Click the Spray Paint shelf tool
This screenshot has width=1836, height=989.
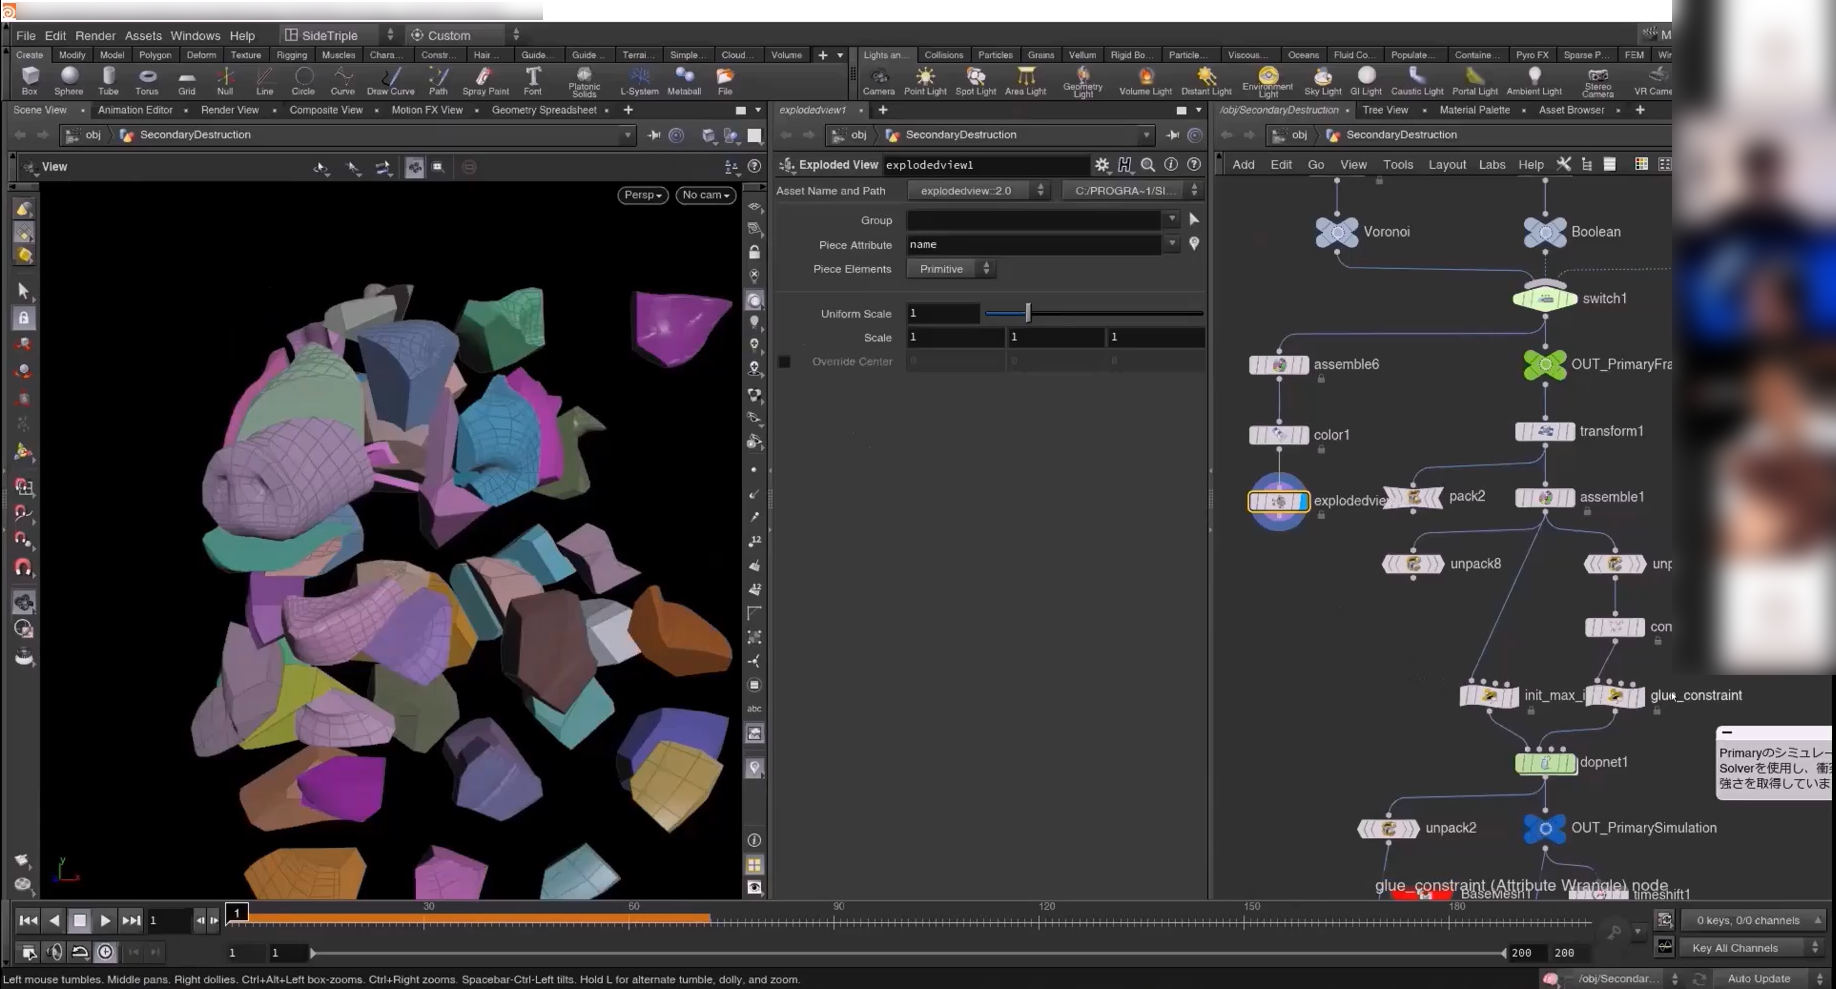[x=485, y=81]
